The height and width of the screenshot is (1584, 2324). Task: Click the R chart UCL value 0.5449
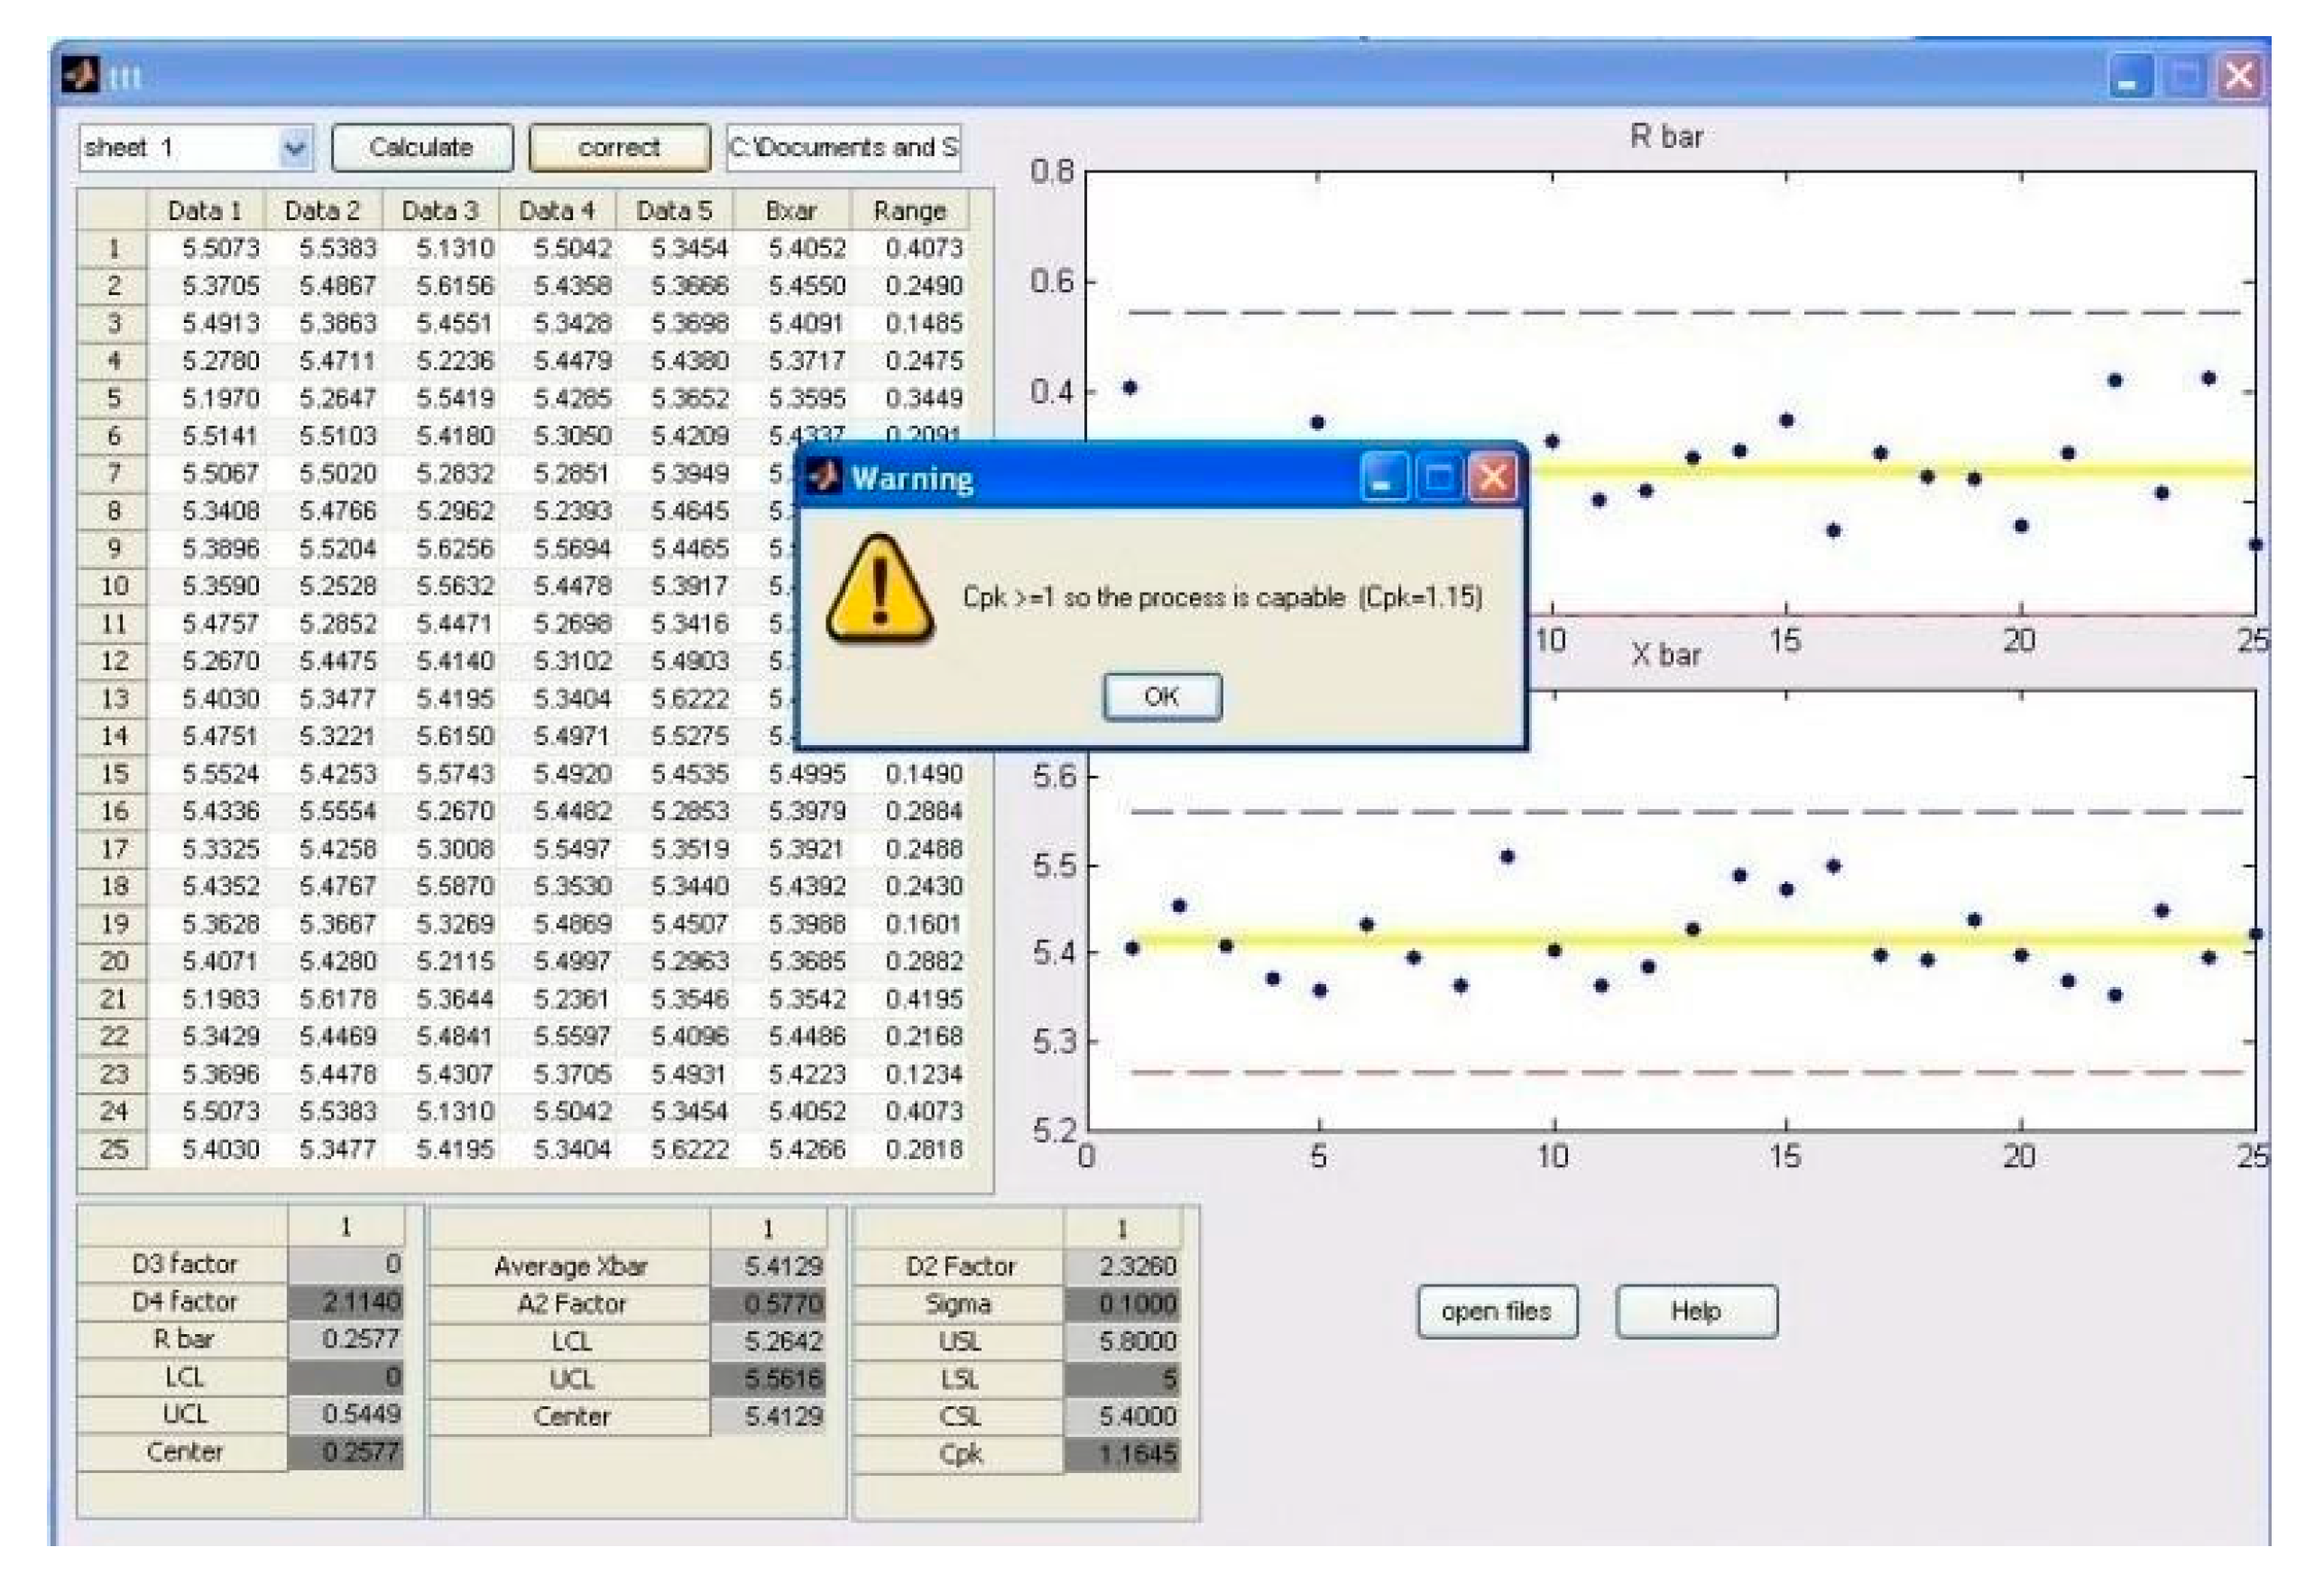click(x=347, y=1413)
